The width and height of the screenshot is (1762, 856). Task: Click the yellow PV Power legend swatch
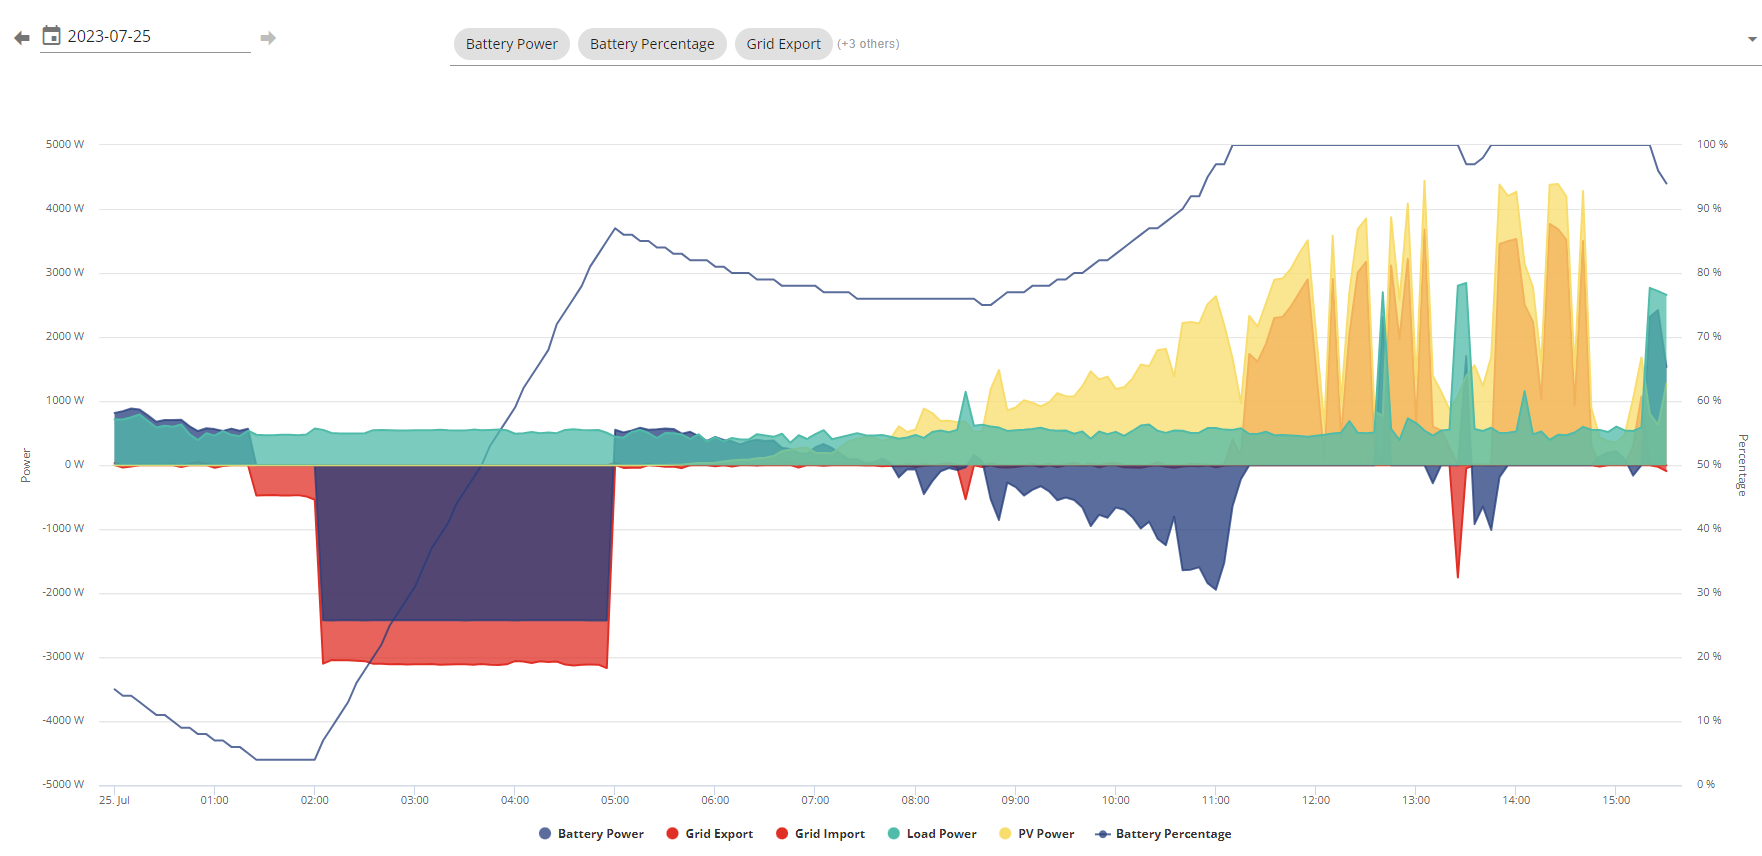click(1005, 834)
